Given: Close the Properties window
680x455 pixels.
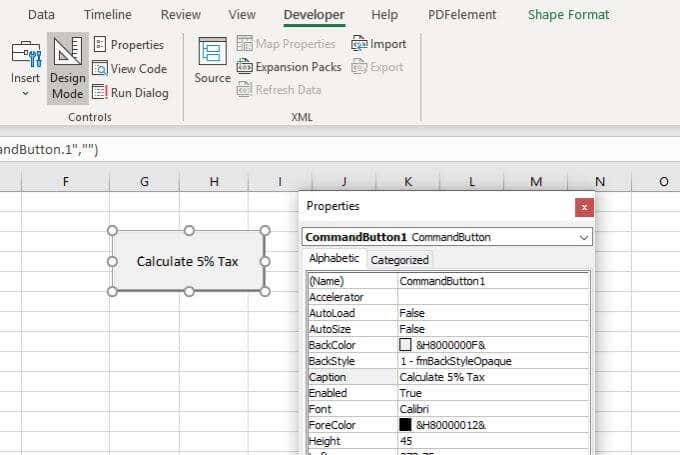Looking at the screenshot, I should click(584, 207).
